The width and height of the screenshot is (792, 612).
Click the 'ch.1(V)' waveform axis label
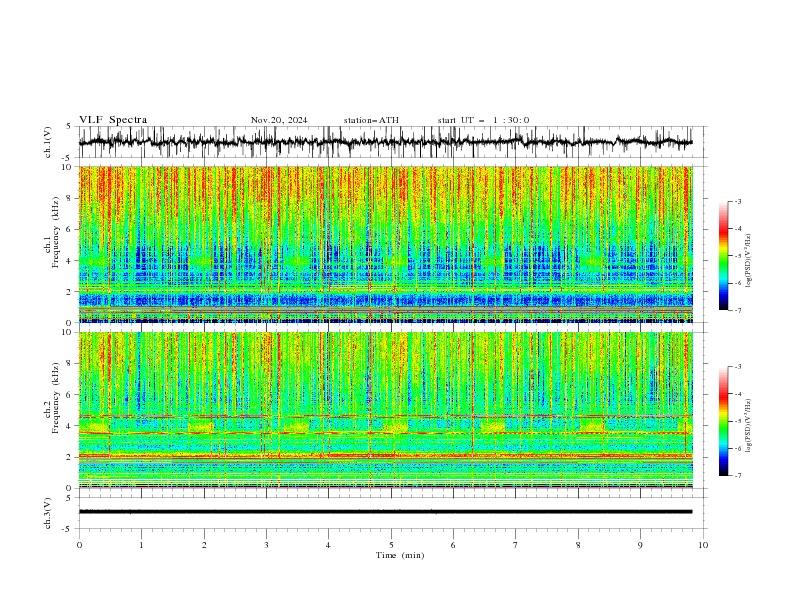tap(48, 142)
